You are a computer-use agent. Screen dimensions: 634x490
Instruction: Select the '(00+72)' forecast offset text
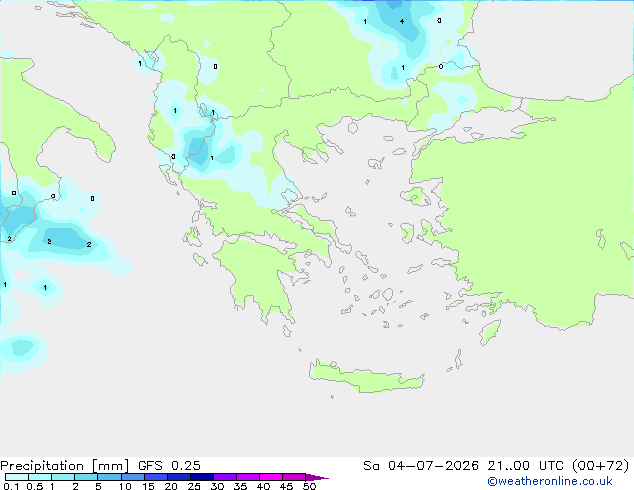click(600, 466)
